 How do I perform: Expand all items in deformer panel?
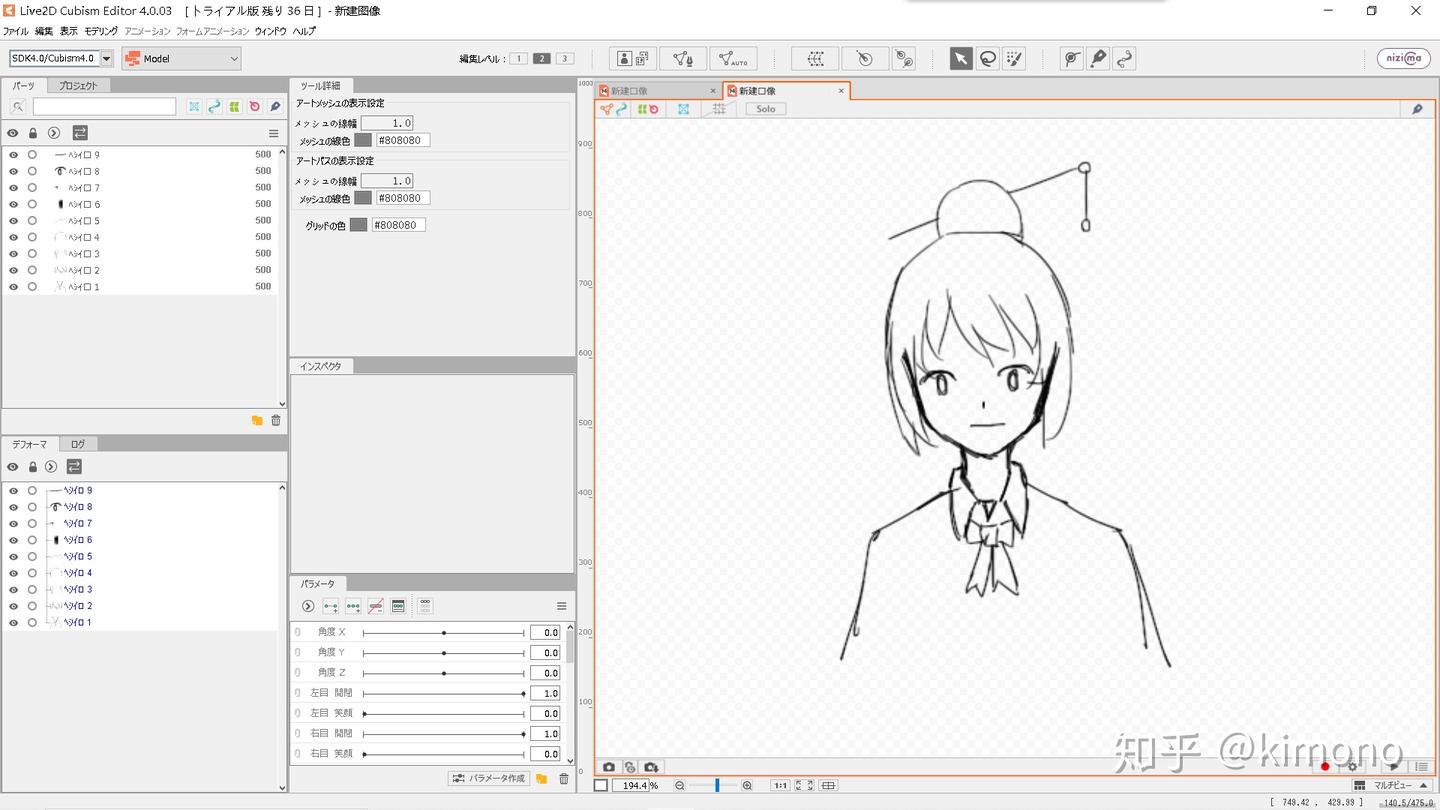pyautogui.click(x=51, y=467)
